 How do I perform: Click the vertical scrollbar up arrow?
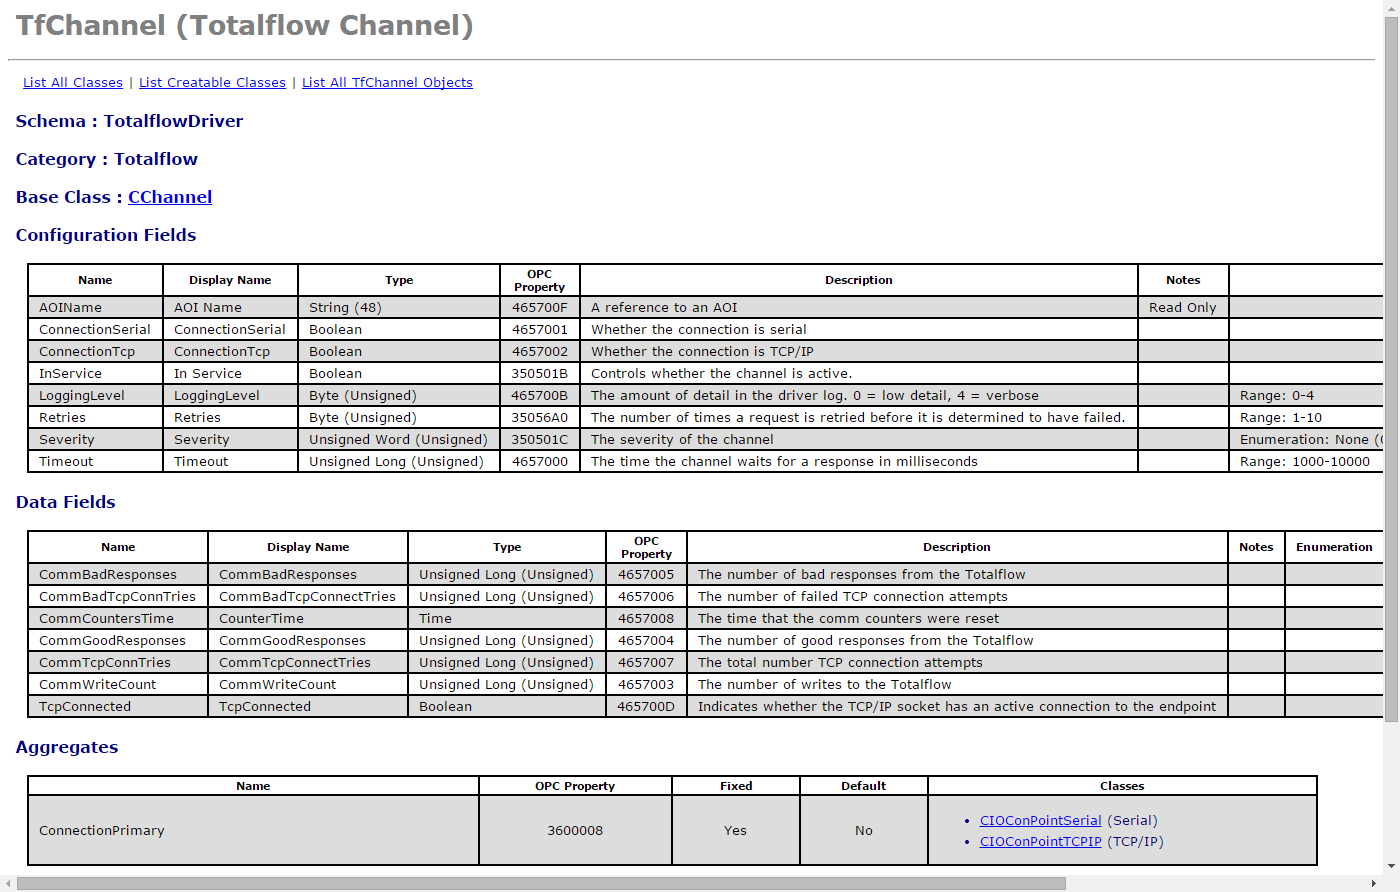coord(1391,8)
